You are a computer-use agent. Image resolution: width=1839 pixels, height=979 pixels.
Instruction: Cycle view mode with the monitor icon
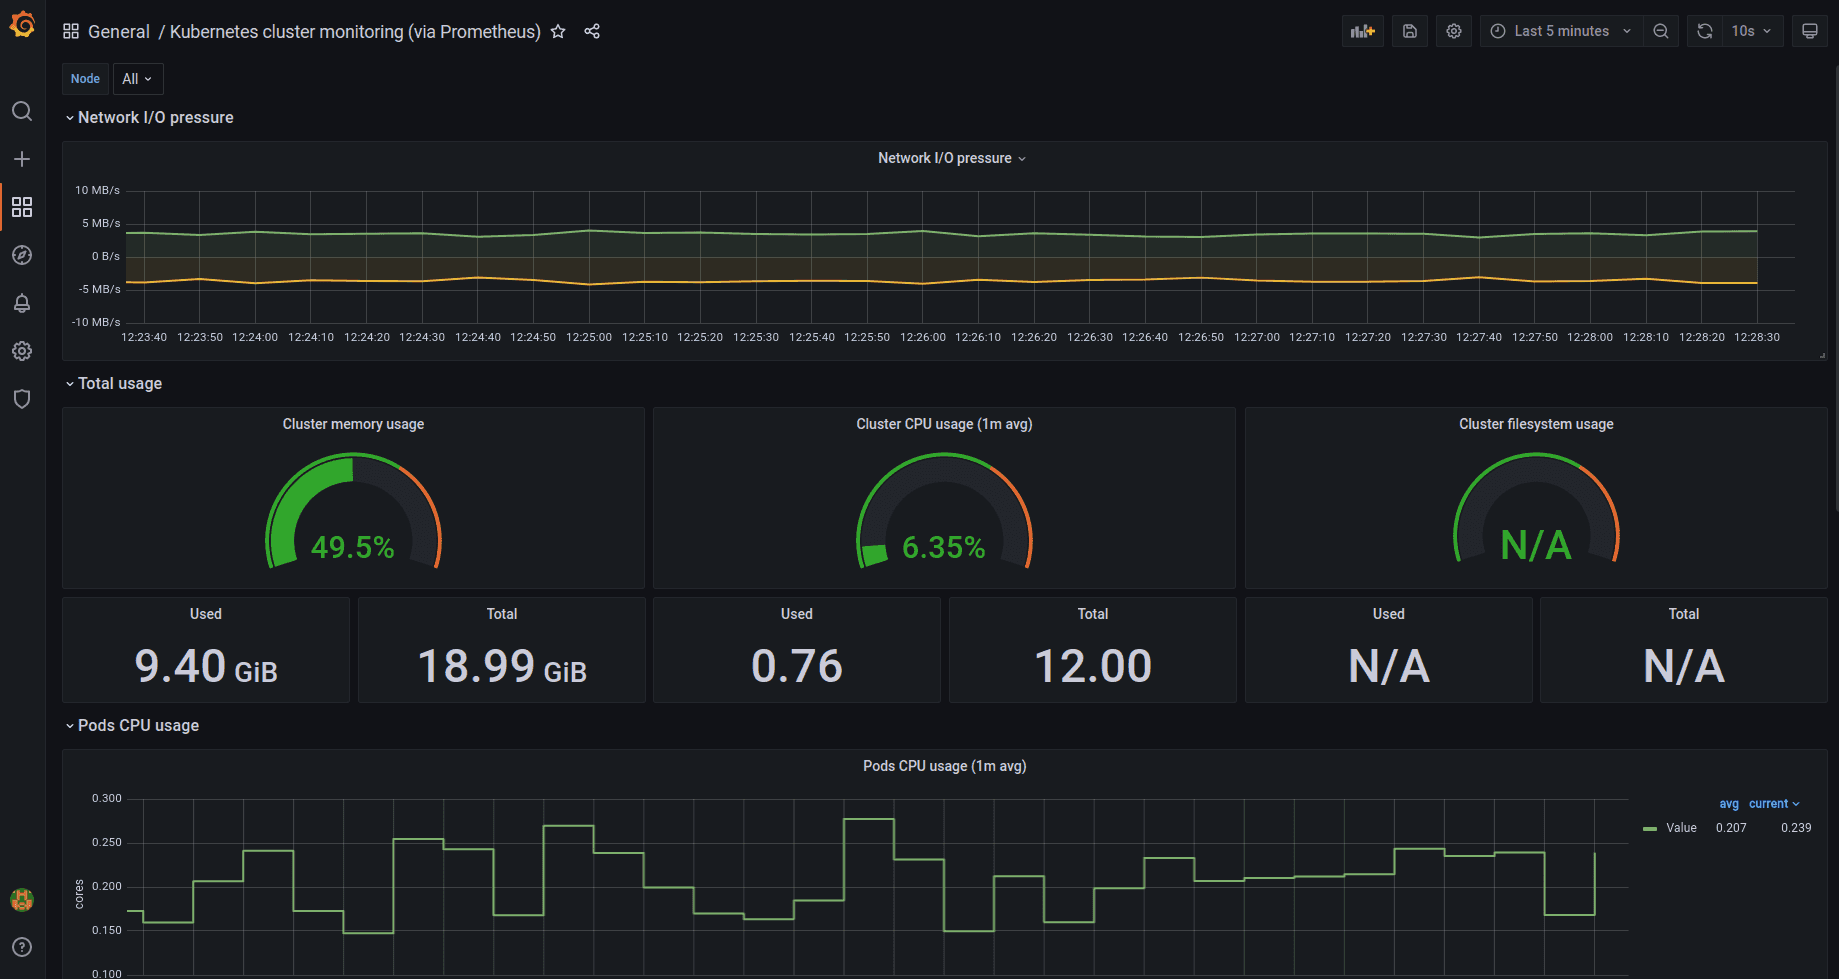click(1809, 31)
